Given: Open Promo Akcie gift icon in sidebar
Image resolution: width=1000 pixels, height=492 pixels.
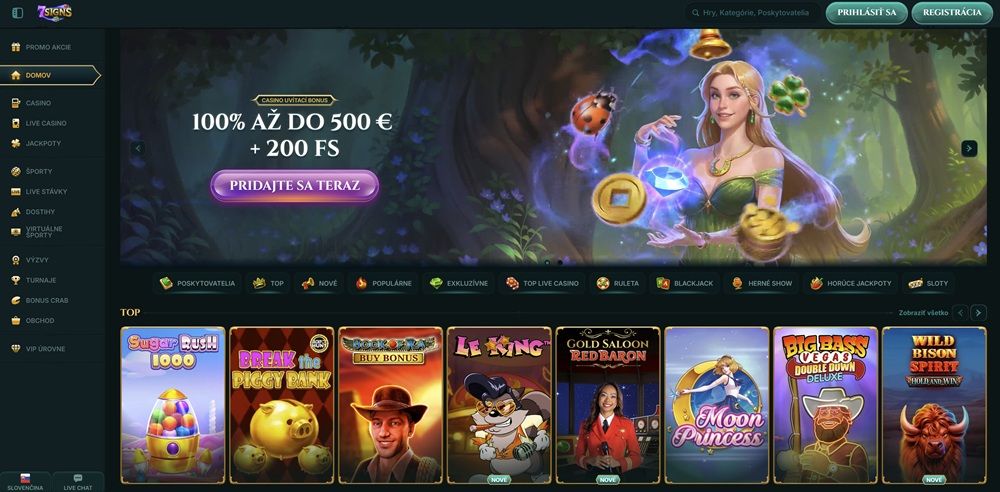Looking at the screenshot, I should [15, 47].
